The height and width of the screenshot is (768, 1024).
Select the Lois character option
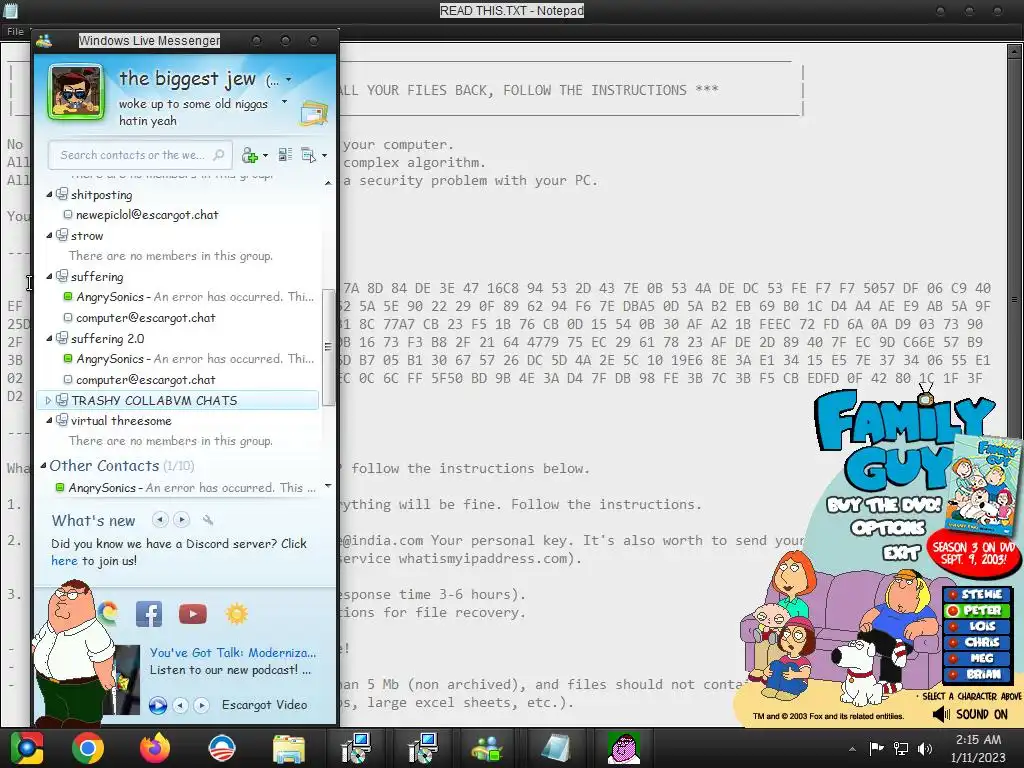coord(976,626)
